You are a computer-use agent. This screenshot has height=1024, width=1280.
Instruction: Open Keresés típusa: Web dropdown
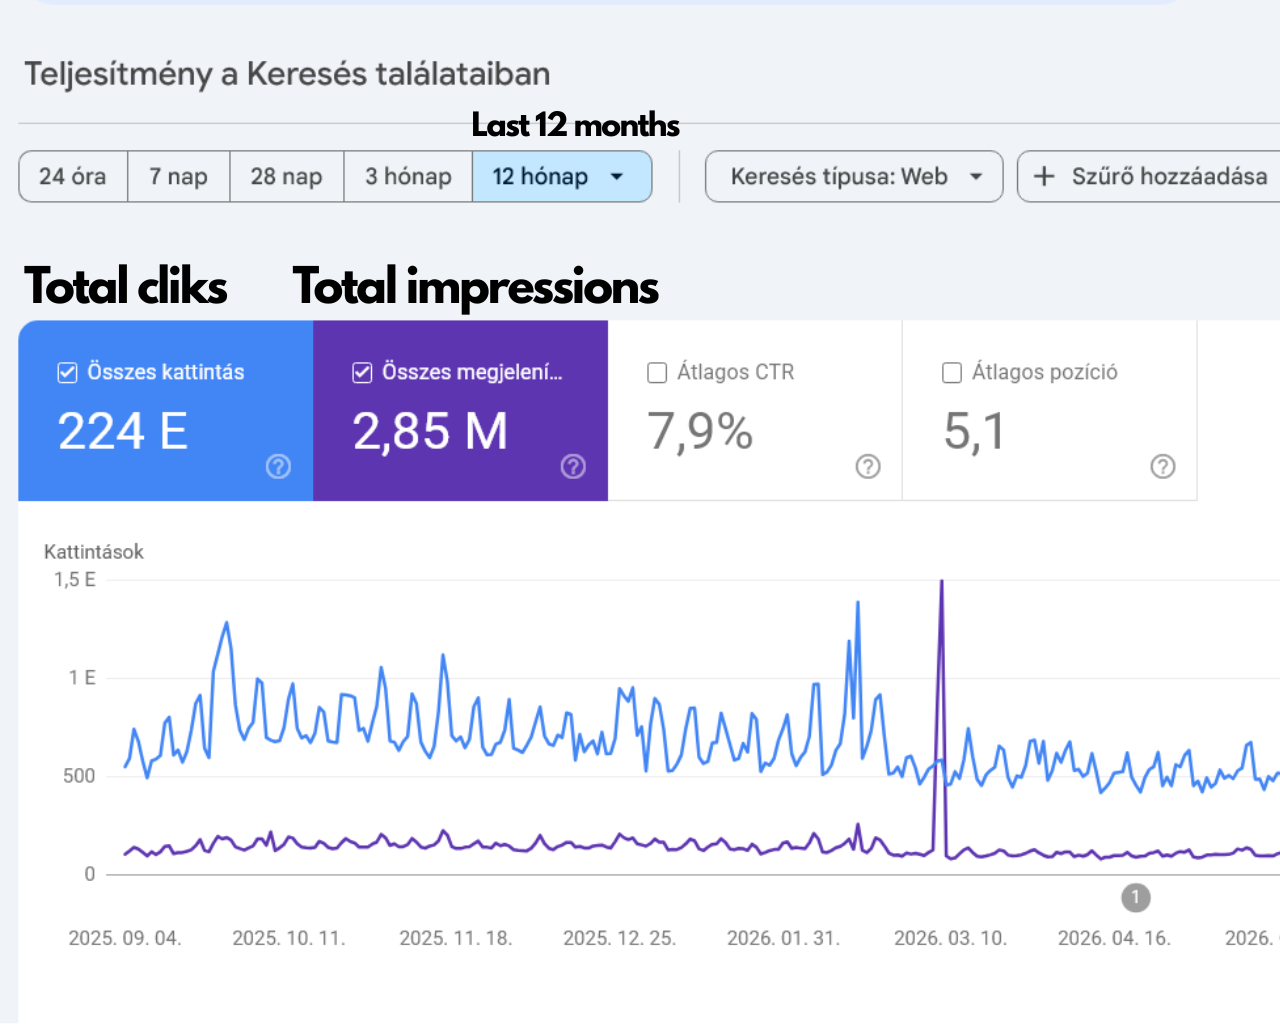[x=854, y=177]
